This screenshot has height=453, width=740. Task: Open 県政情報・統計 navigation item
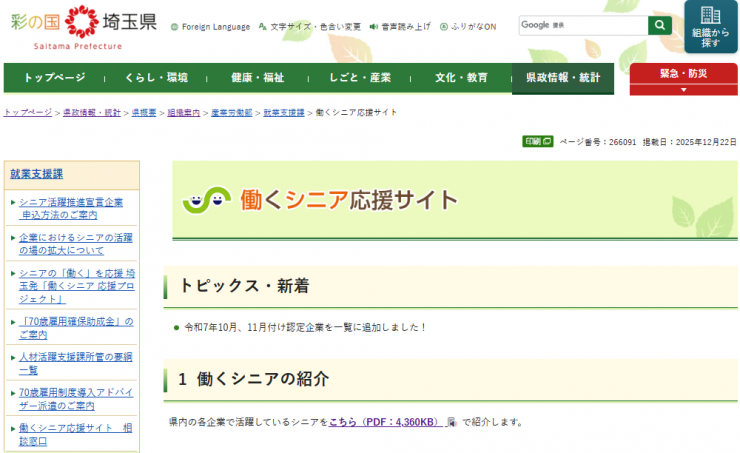click(x=563, y=78)
